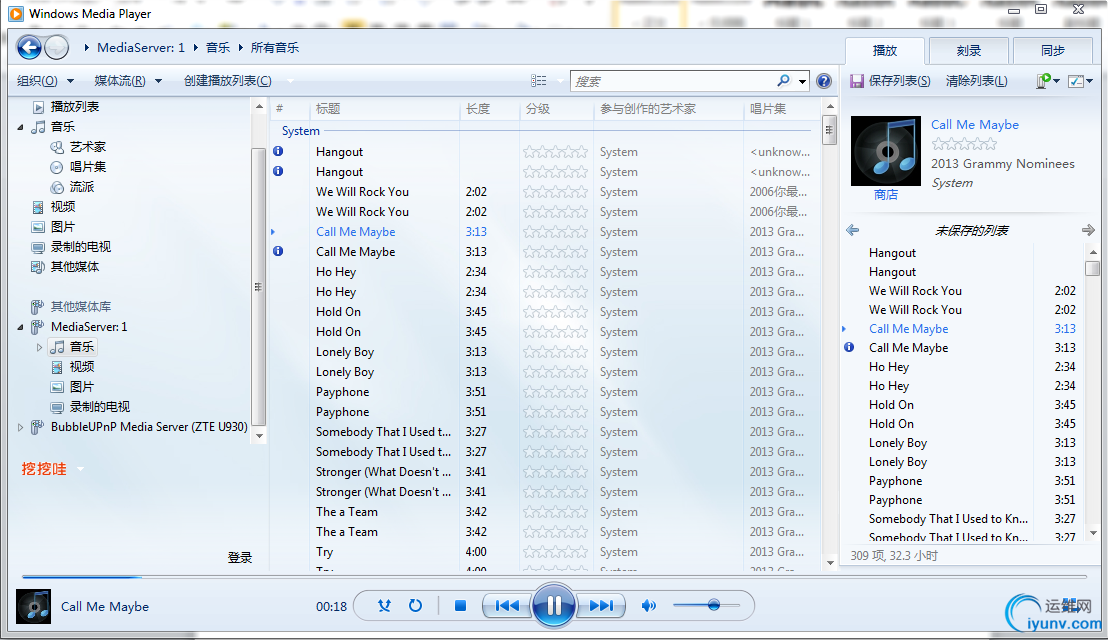Click the forward navigation arrow button
The width and height of the screenshot is (1108, 640).
[57, 47]
